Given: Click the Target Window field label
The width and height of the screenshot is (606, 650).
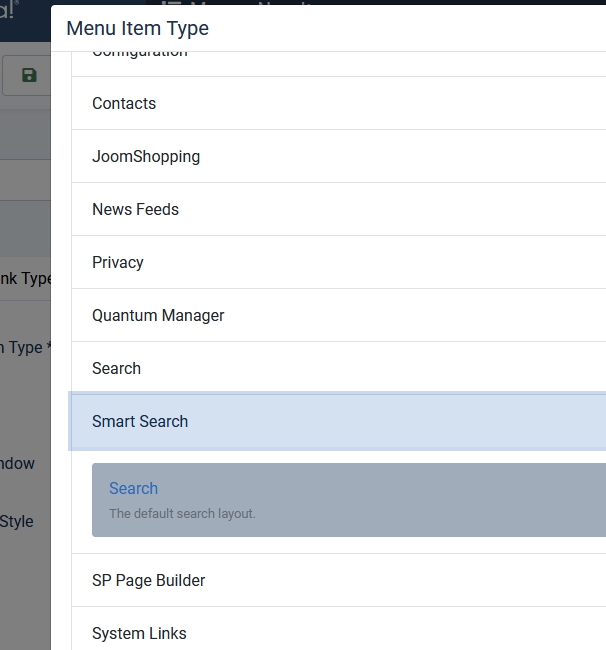Looking at the screenshot, I should (x=18, y=464).
